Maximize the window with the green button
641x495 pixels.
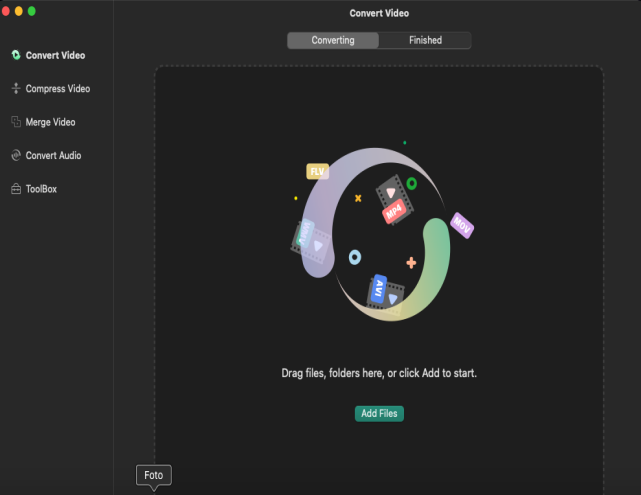[x=31, y=11]
